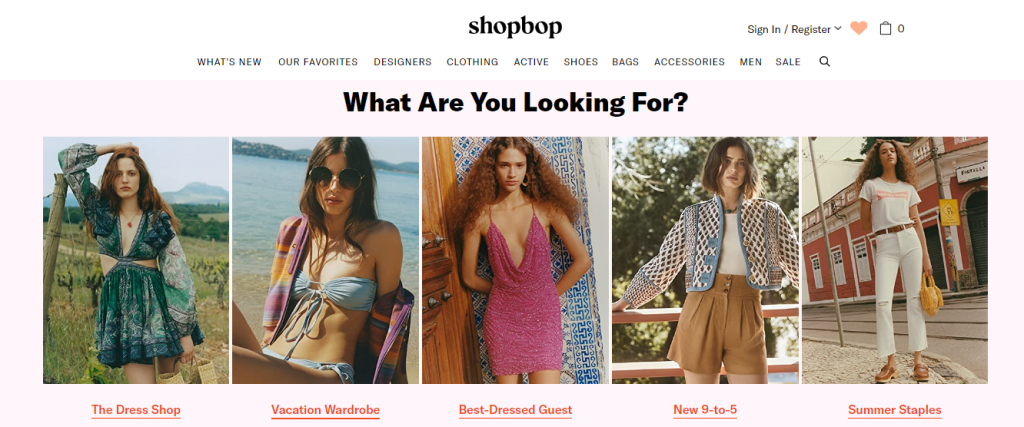Click The Dress Shop link
The image size is (1024, 427).
pos(136,410)
